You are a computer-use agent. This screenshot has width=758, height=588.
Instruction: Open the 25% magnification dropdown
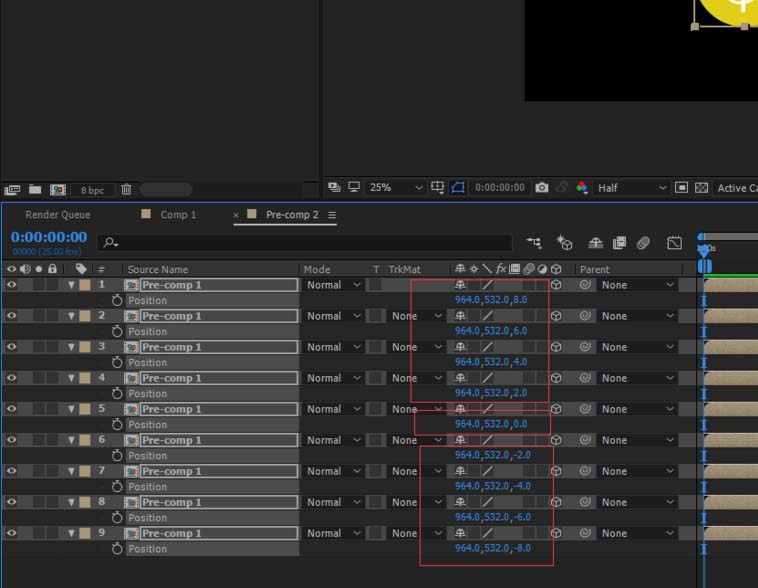coord(395,187)
